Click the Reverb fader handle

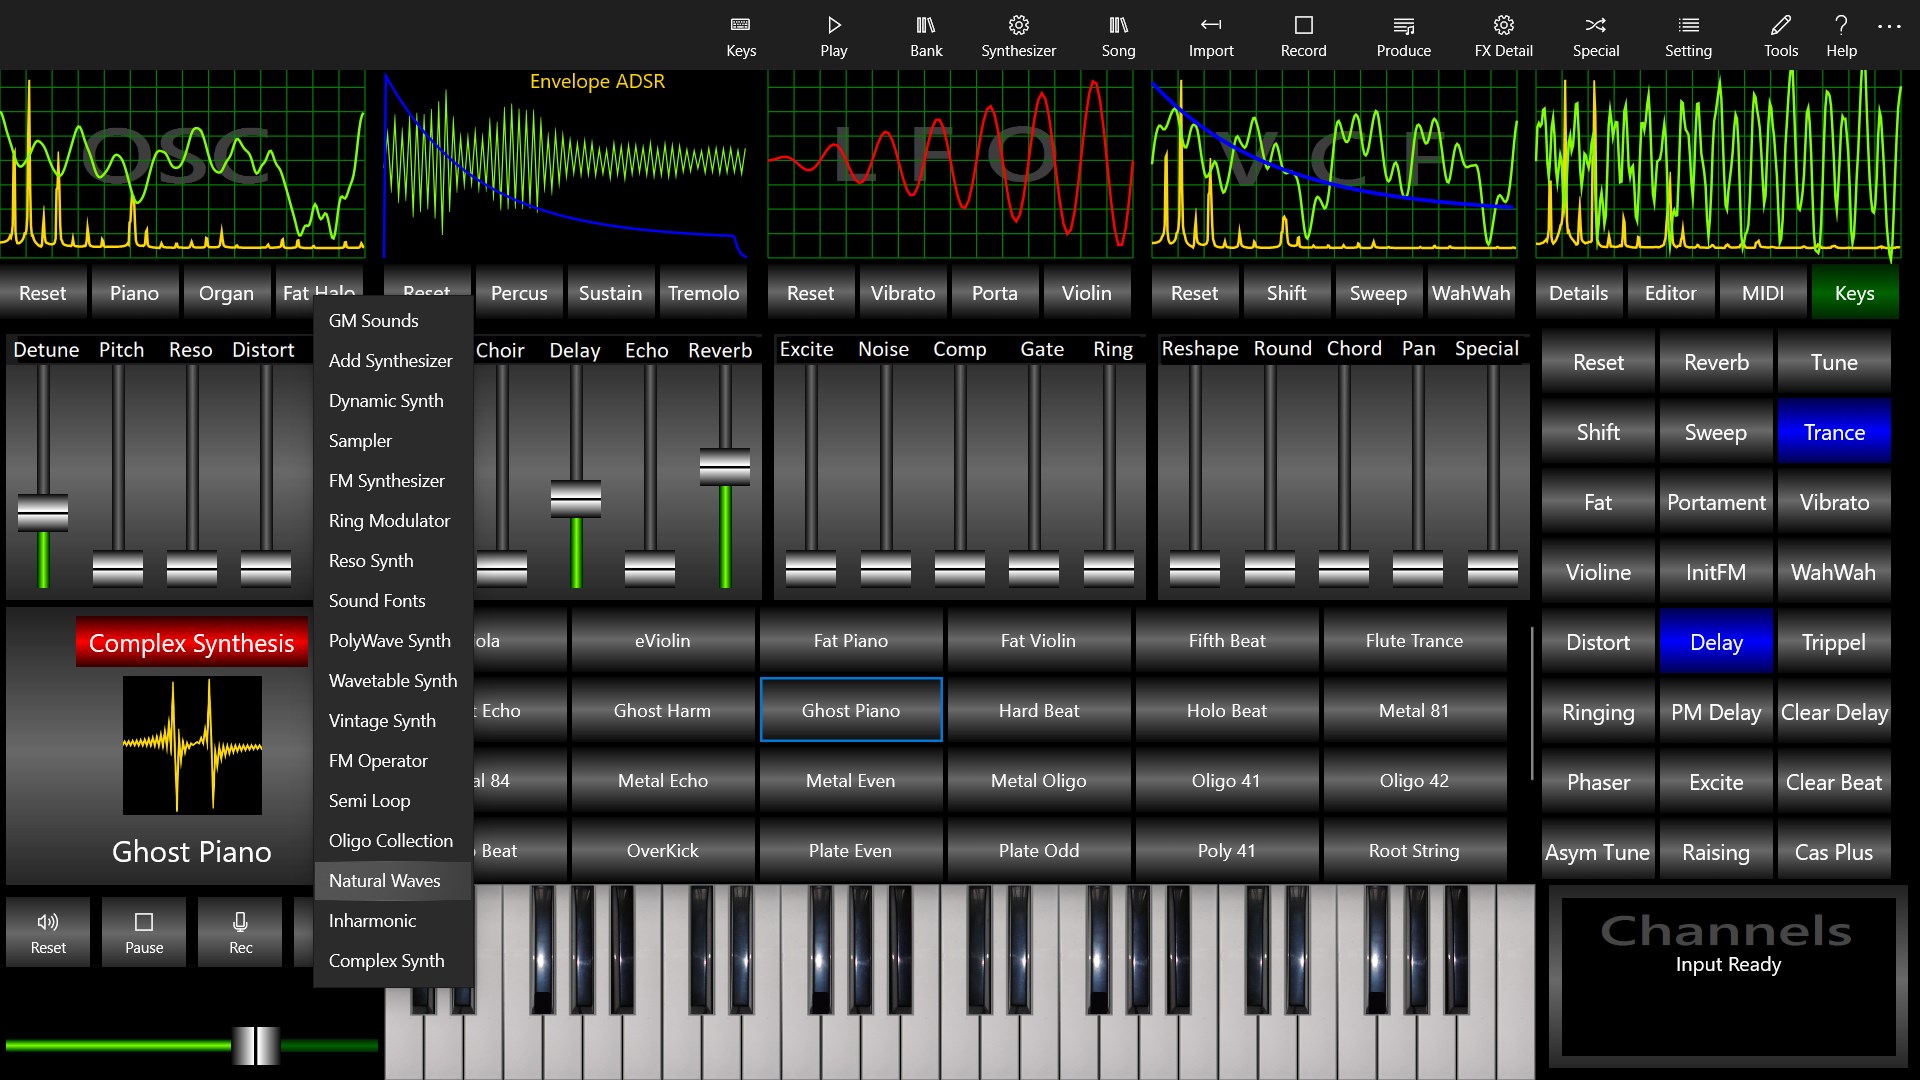pos(724,467)
